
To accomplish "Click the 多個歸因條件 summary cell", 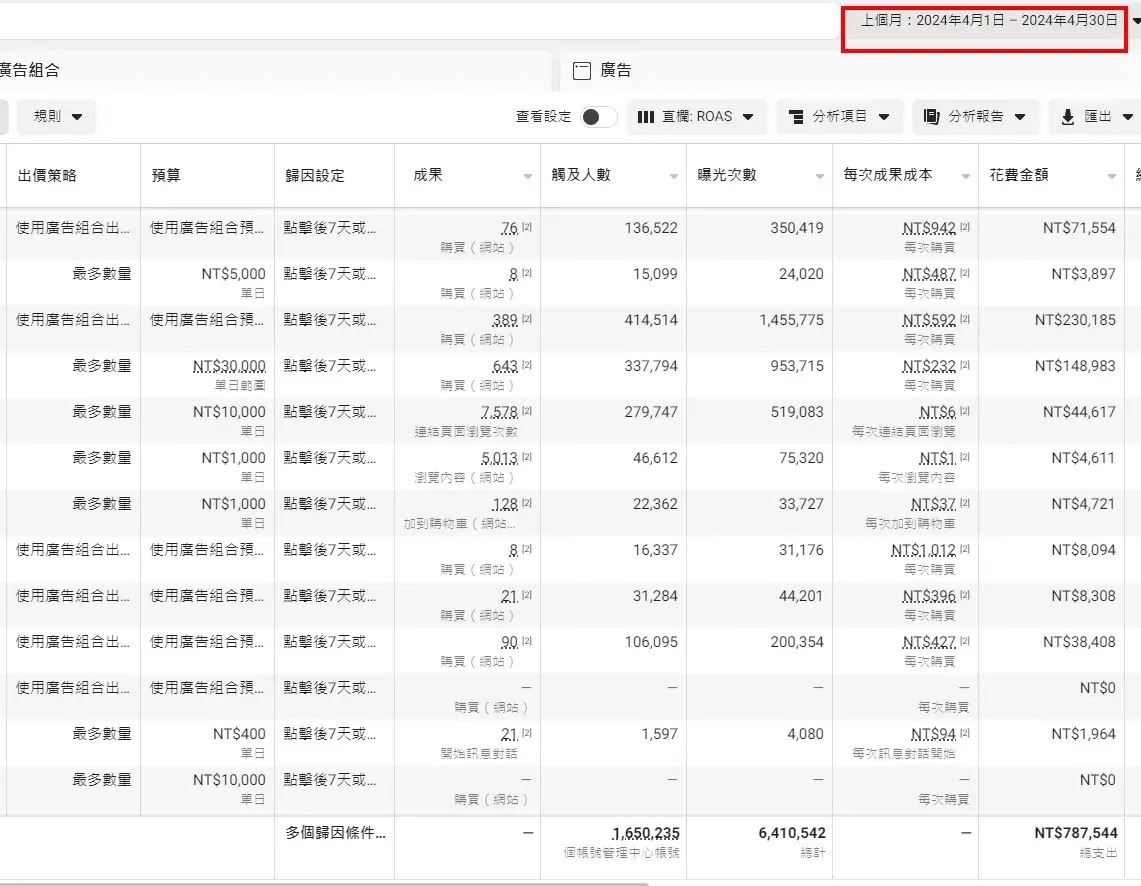I will (x=335, y=834).
